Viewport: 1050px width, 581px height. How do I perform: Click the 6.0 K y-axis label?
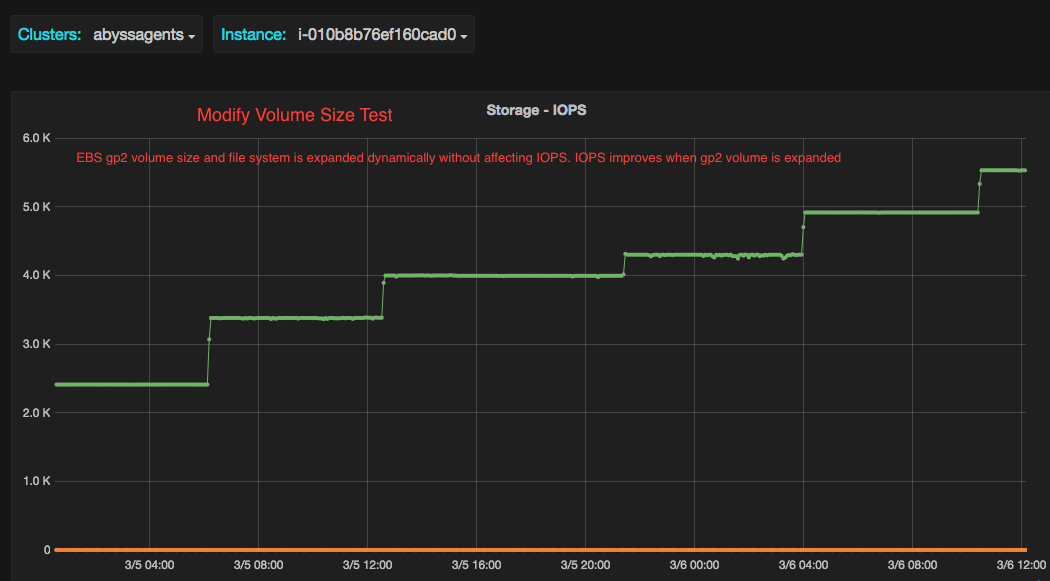pyautogui.click(x=36, y=138)
